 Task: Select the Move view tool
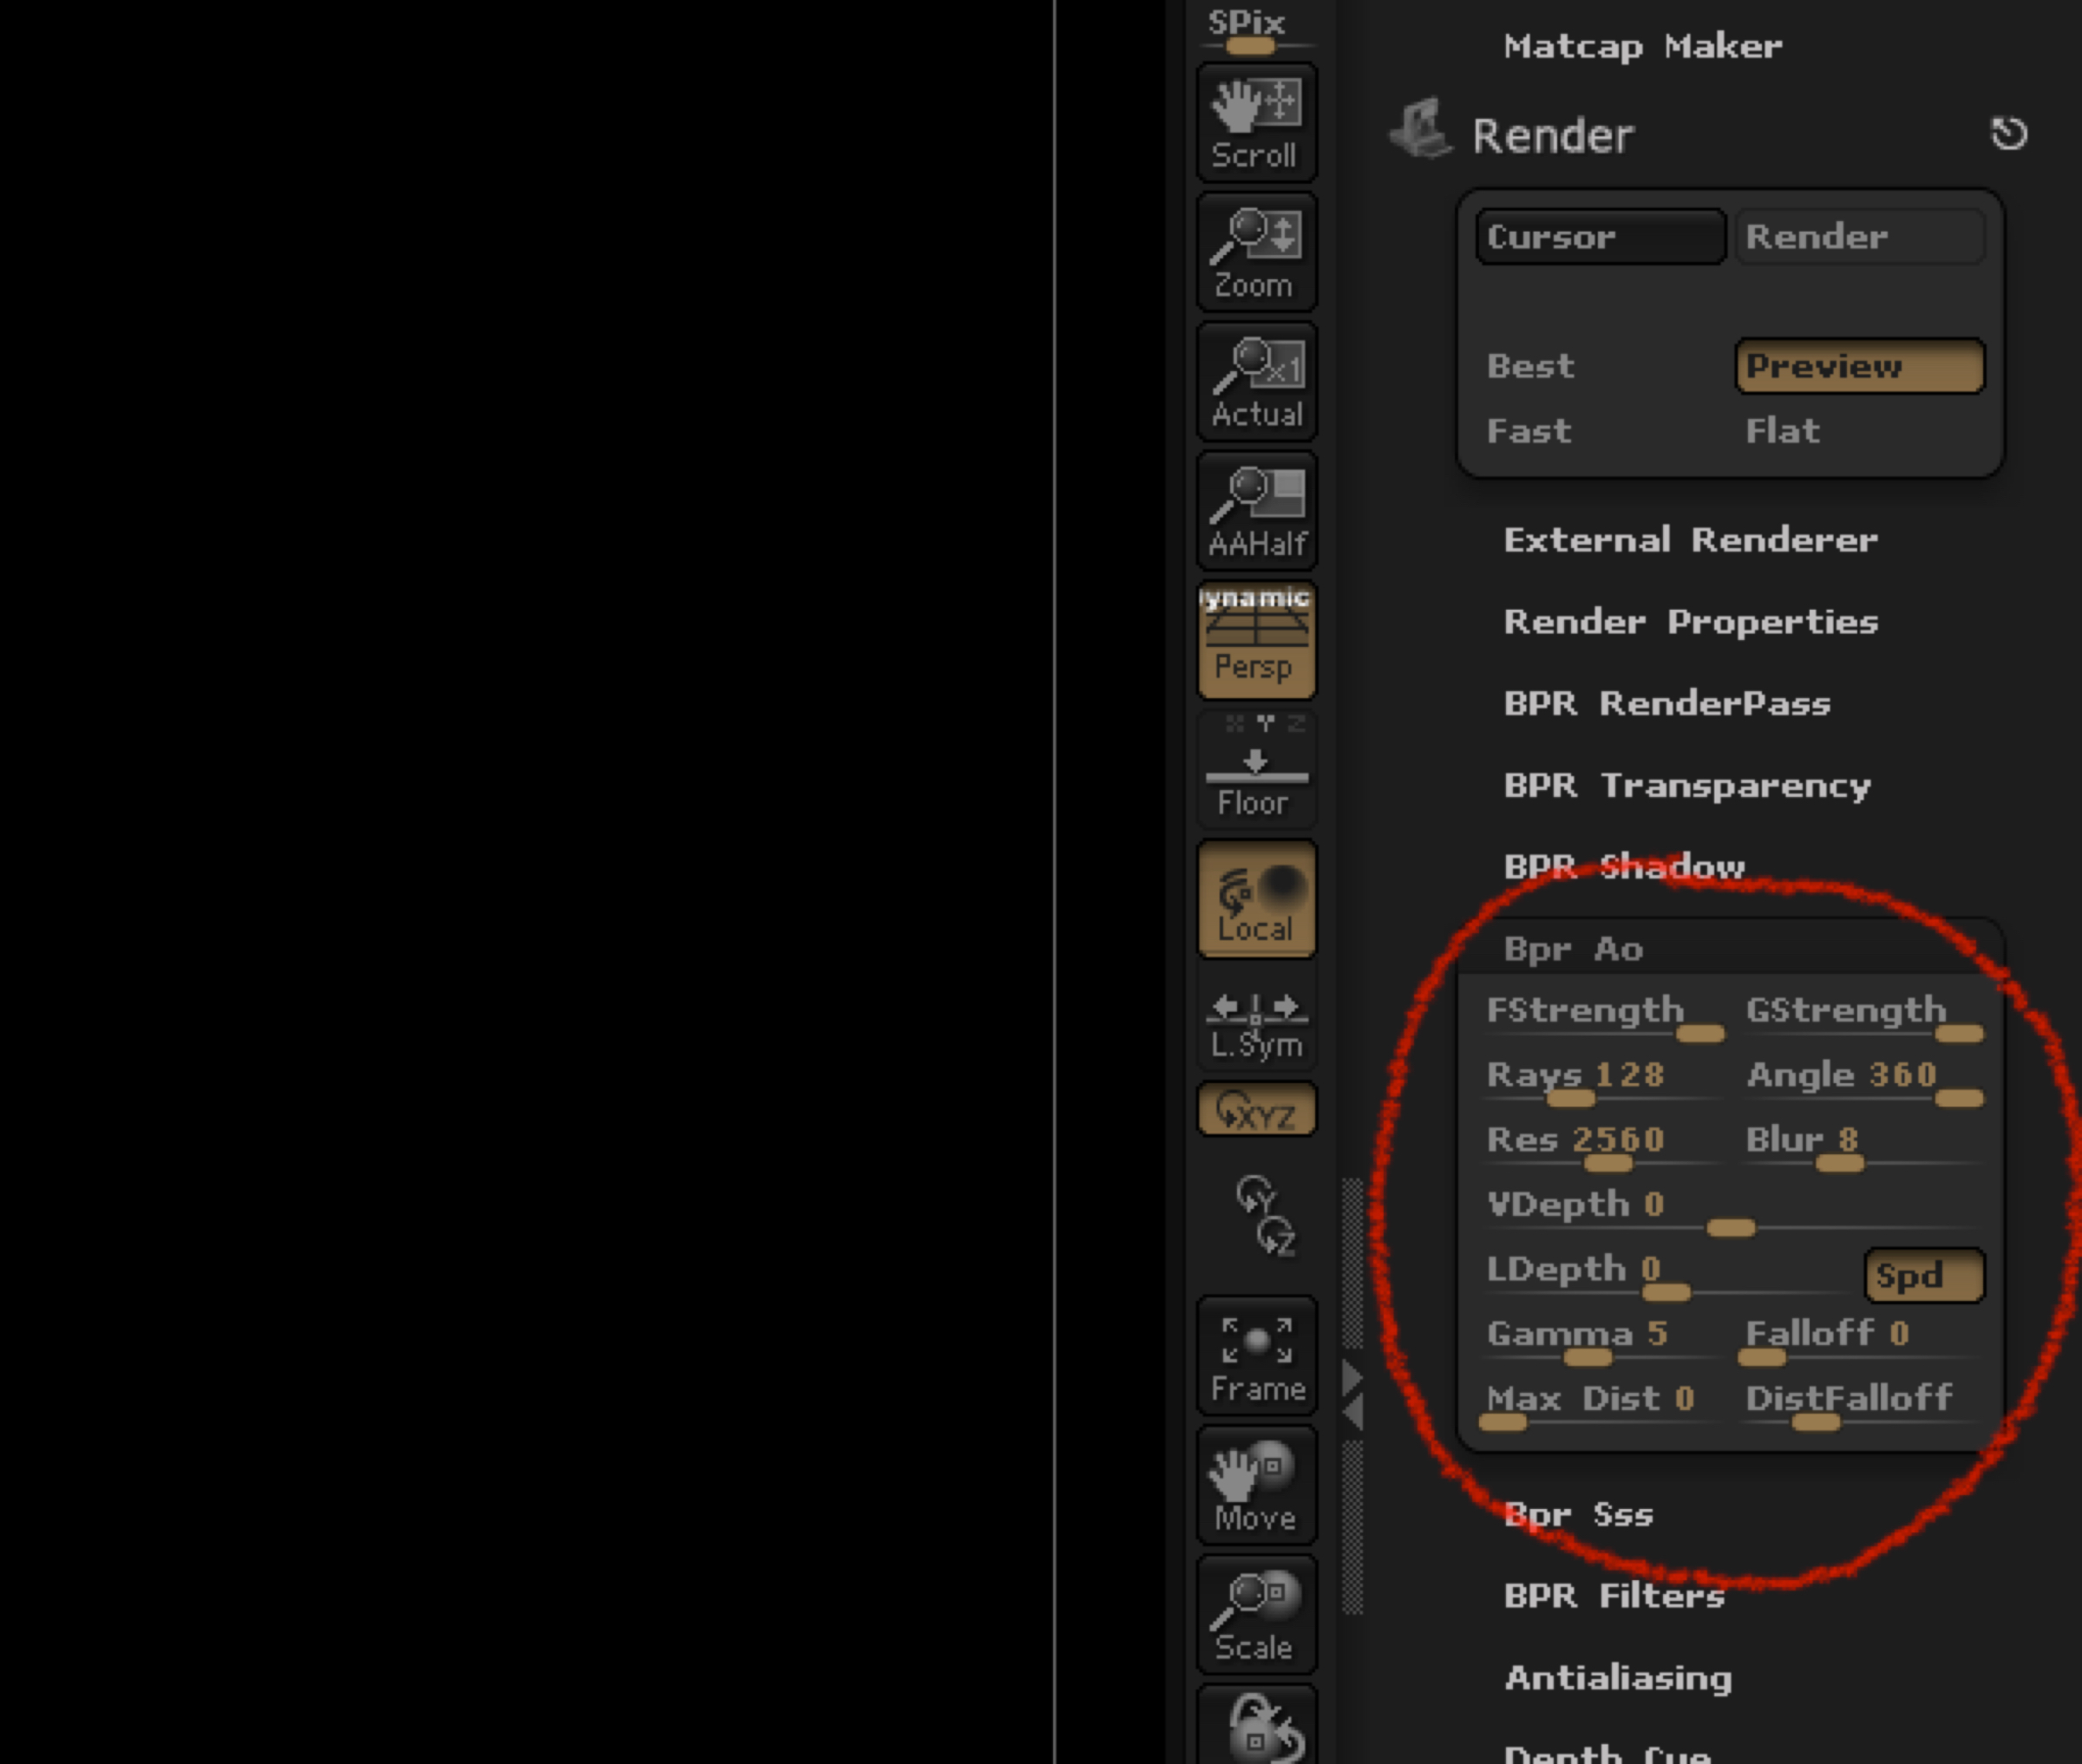[x=1256, y=1486]
